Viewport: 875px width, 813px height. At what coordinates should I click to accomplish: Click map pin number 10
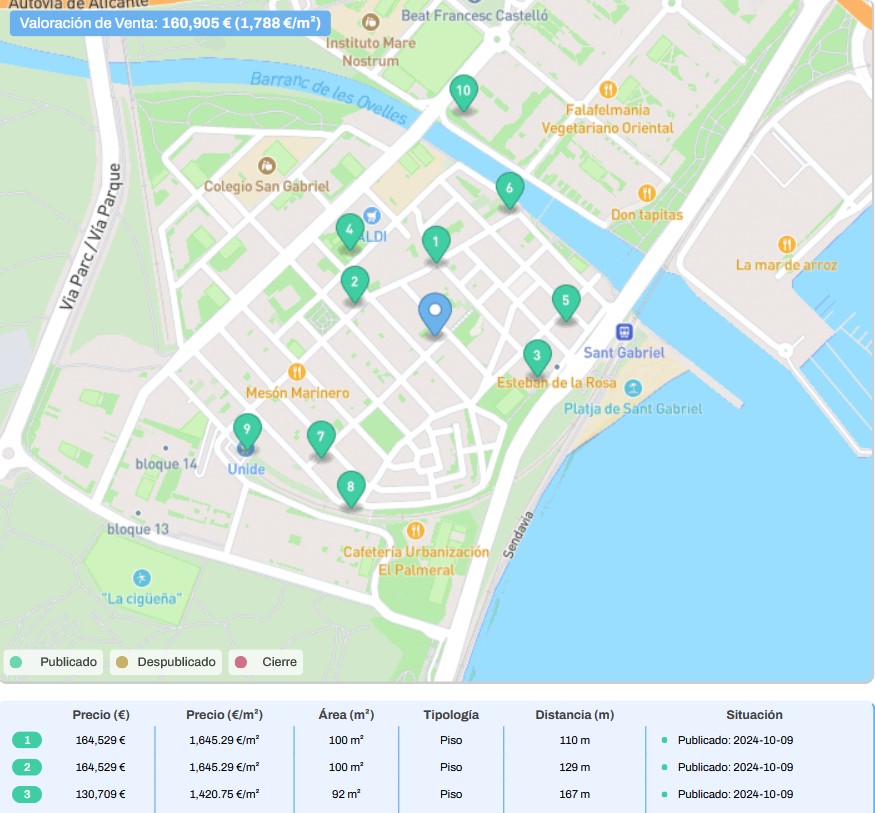pos(462,92)
